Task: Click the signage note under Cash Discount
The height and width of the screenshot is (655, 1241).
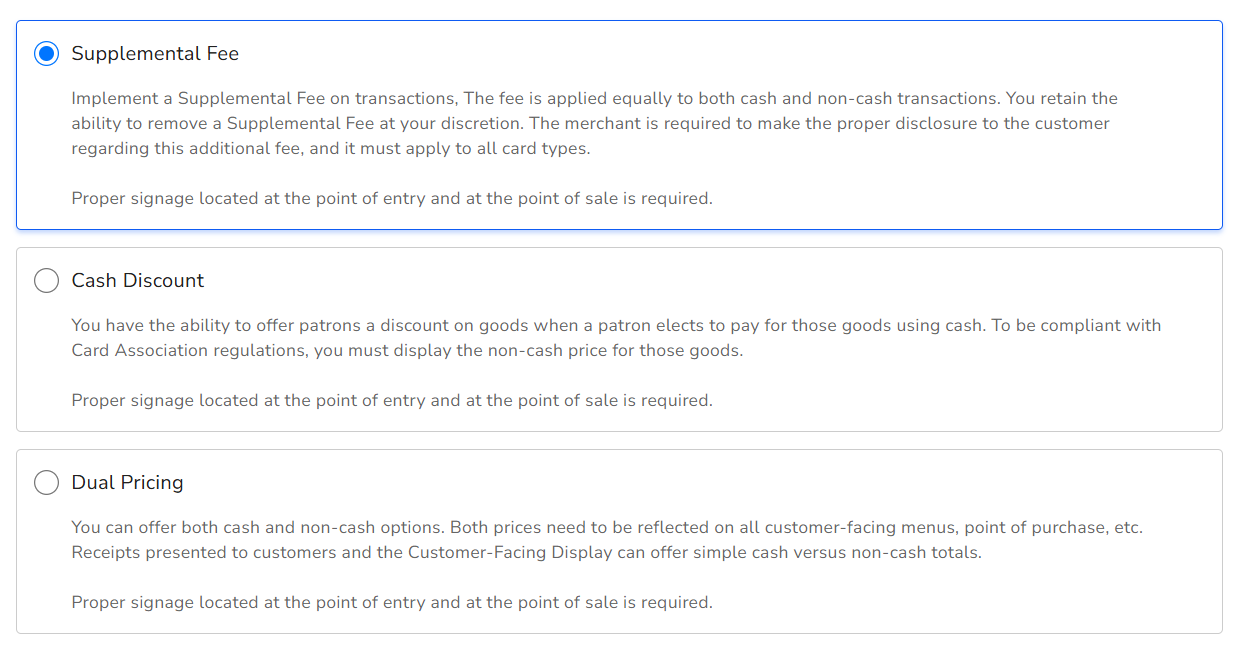Action: coord(391,400)
